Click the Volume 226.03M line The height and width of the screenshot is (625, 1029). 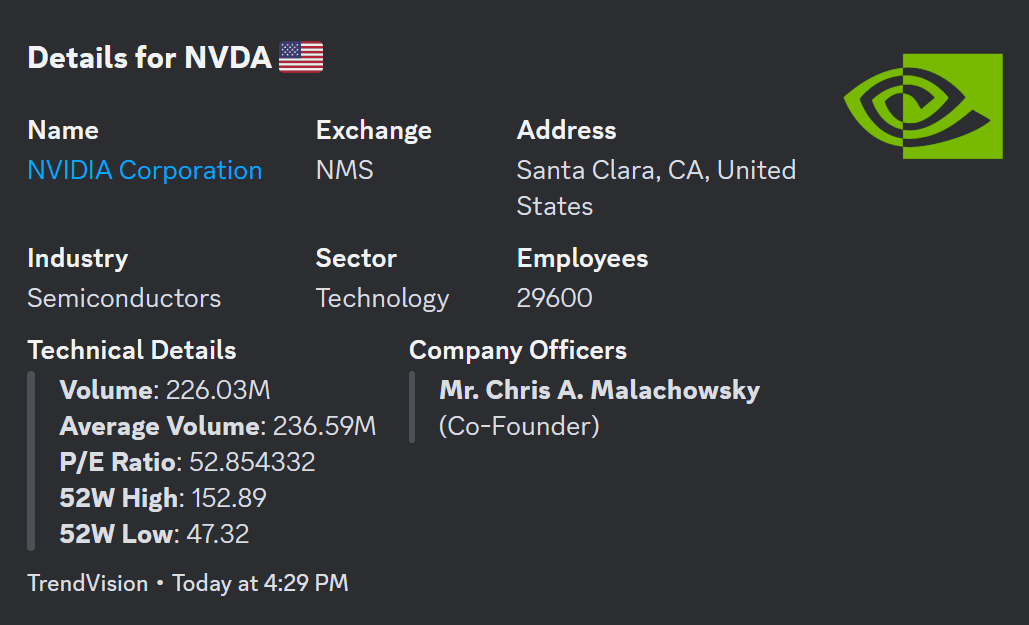(165, 390)
